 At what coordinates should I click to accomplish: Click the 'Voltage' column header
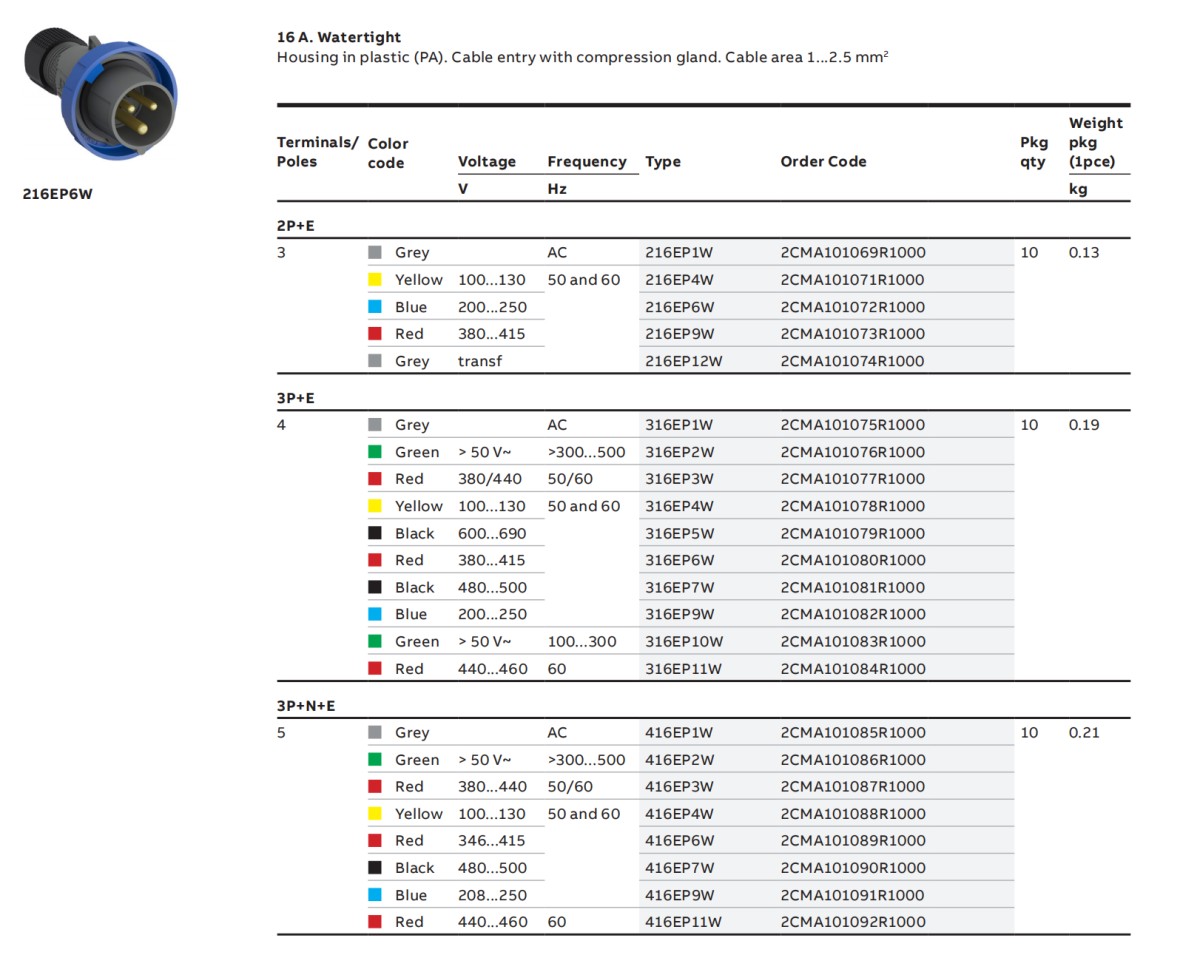point(487,161)
